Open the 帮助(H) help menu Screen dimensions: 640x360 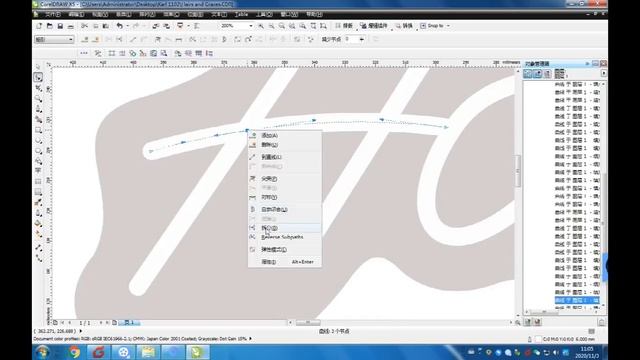[314, 14]
